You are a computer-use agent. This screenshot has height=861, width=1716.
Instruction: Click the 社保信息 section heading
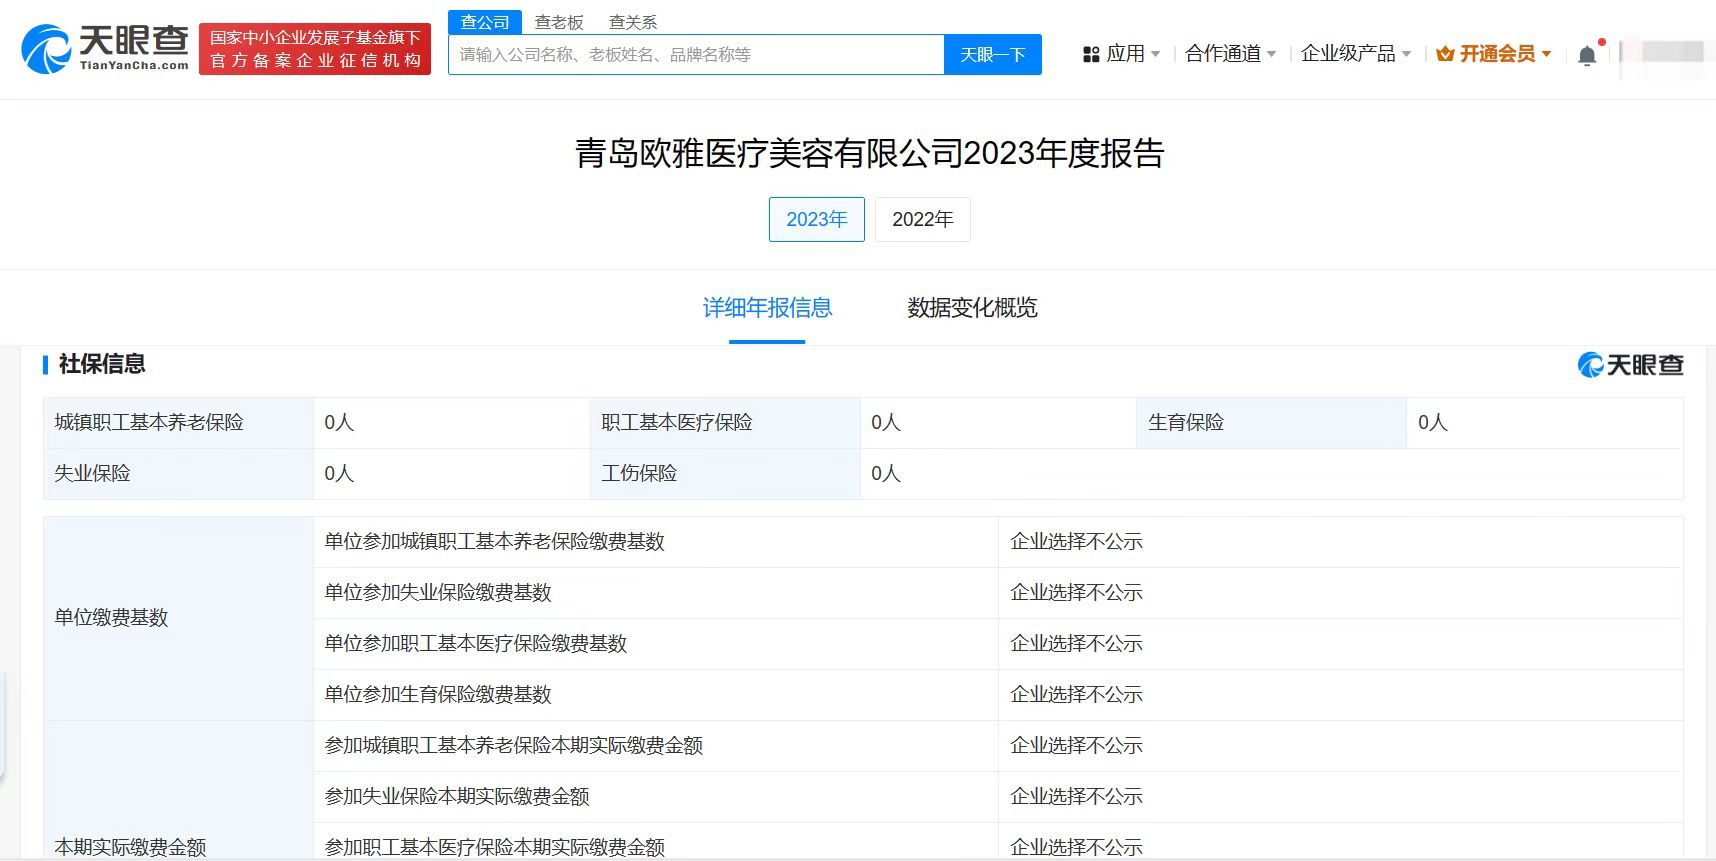[x=102, y=364]
